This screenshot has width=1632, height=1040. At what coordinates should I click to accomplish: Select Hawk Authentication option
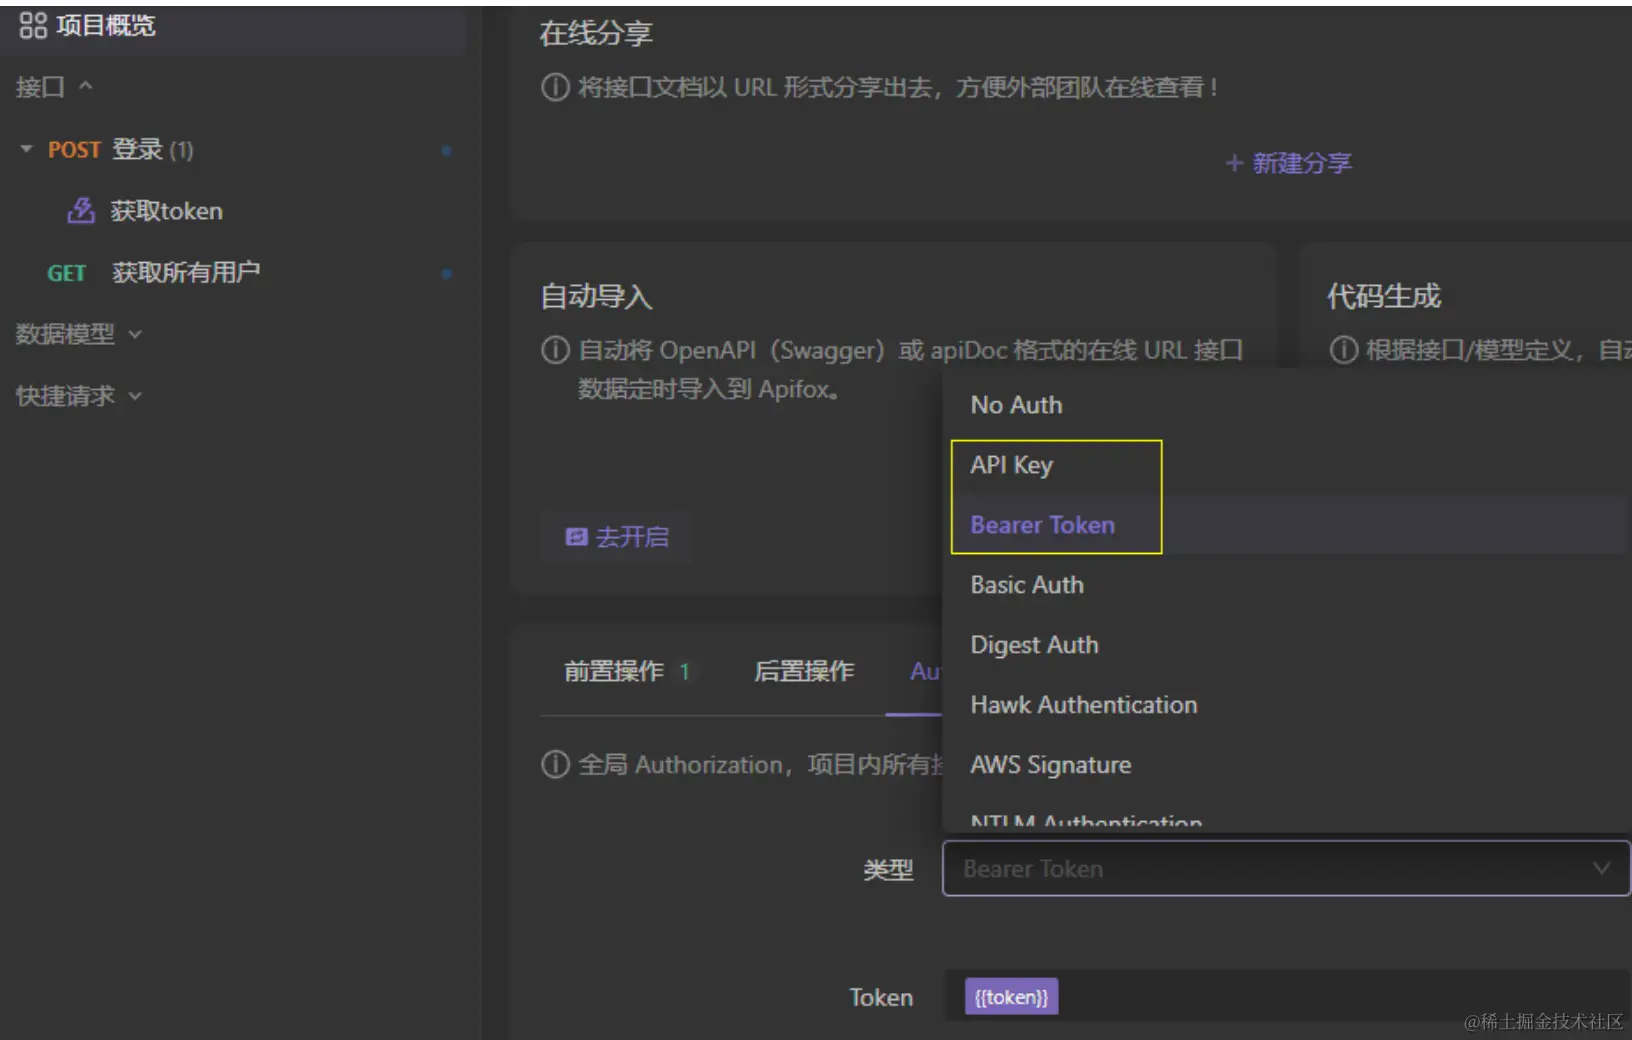coord(1083,705)
